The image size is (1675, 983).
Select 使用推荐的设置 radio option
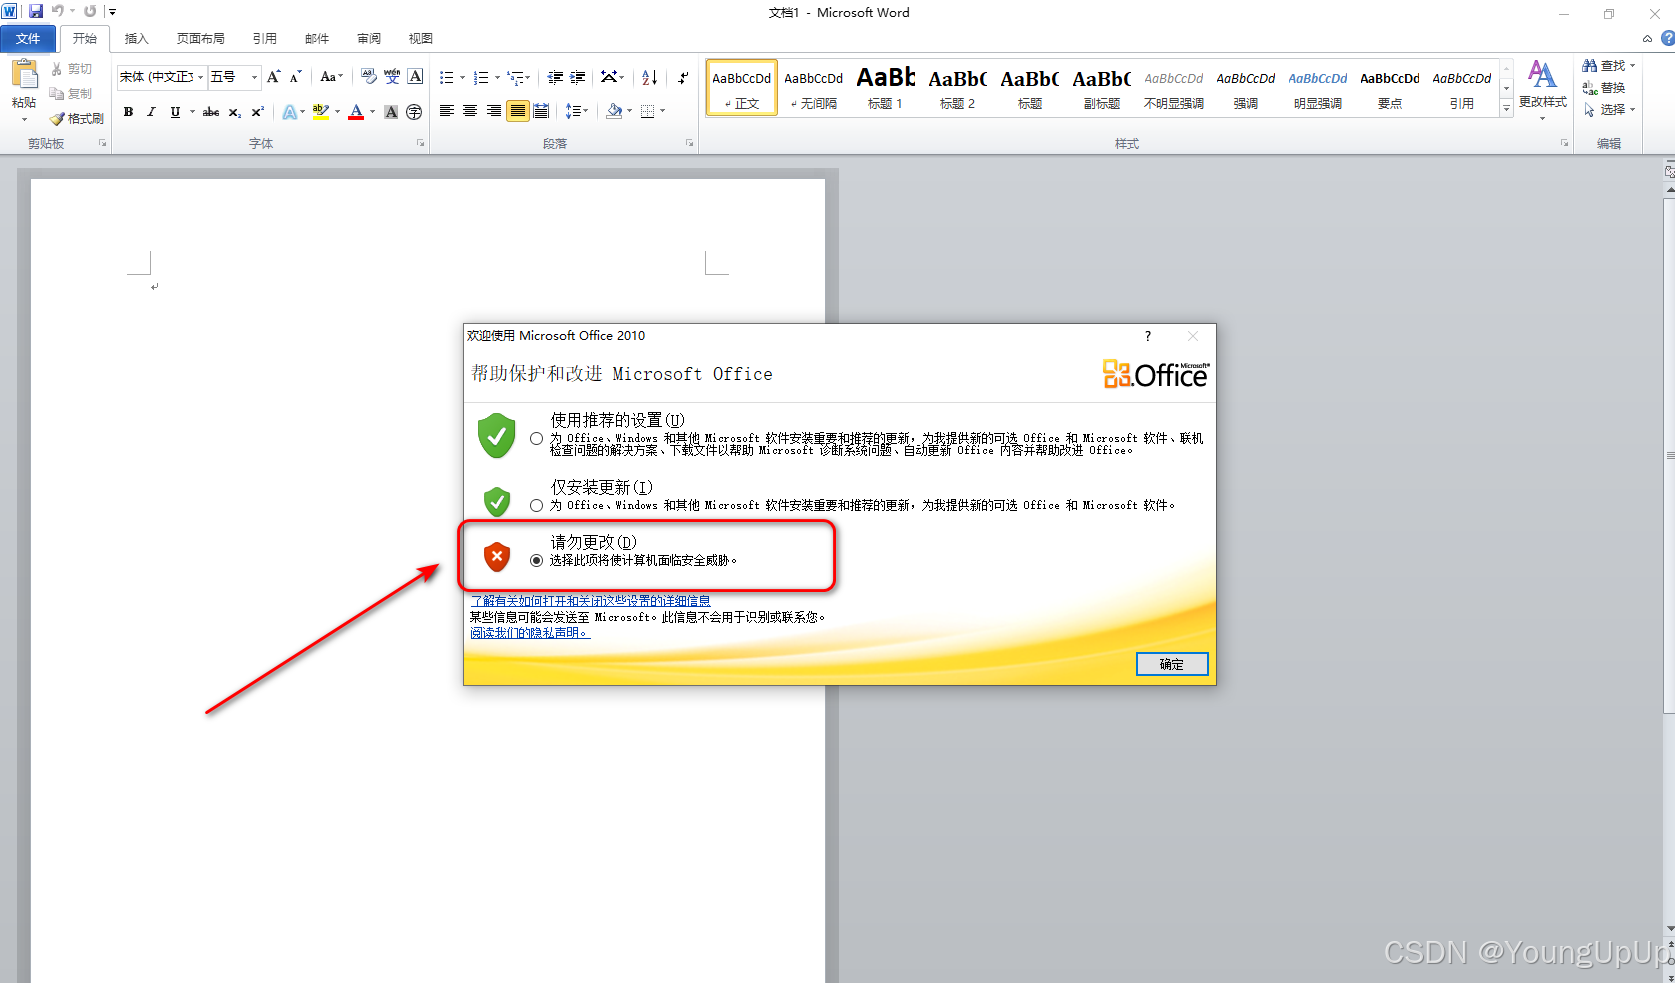537,438
